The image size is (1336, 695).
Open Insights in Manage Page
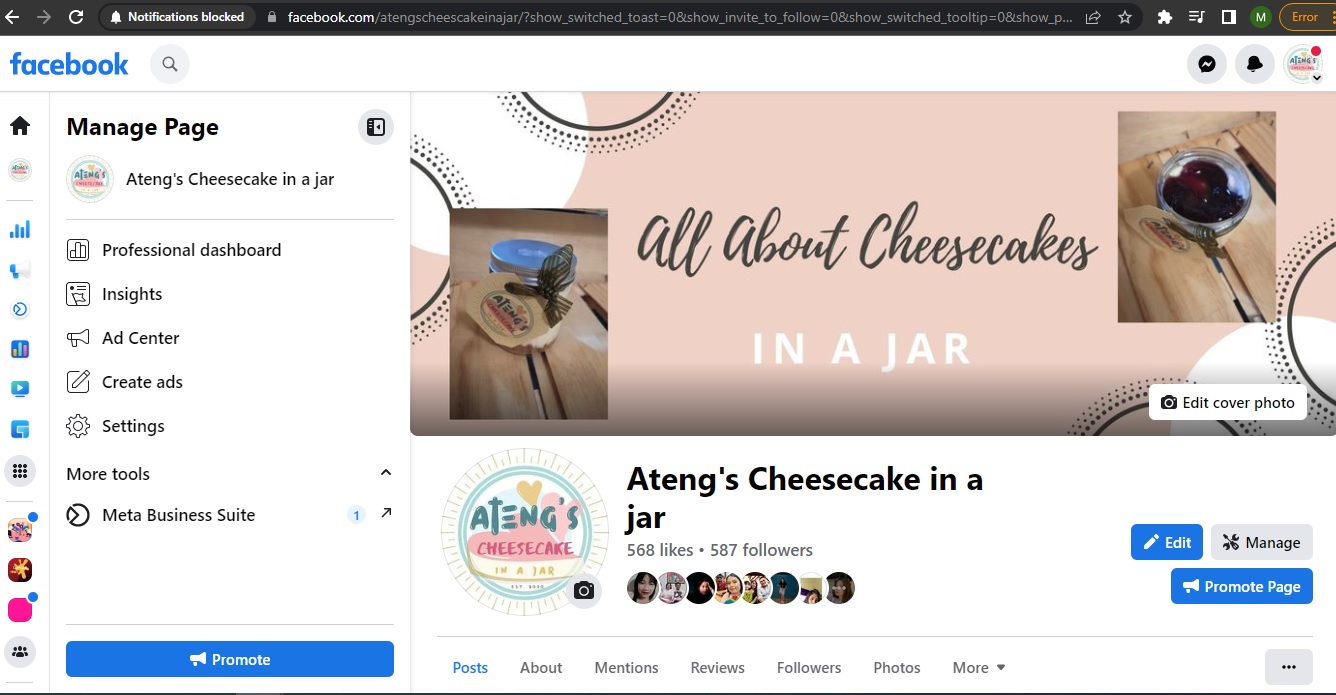coord(230,294)
